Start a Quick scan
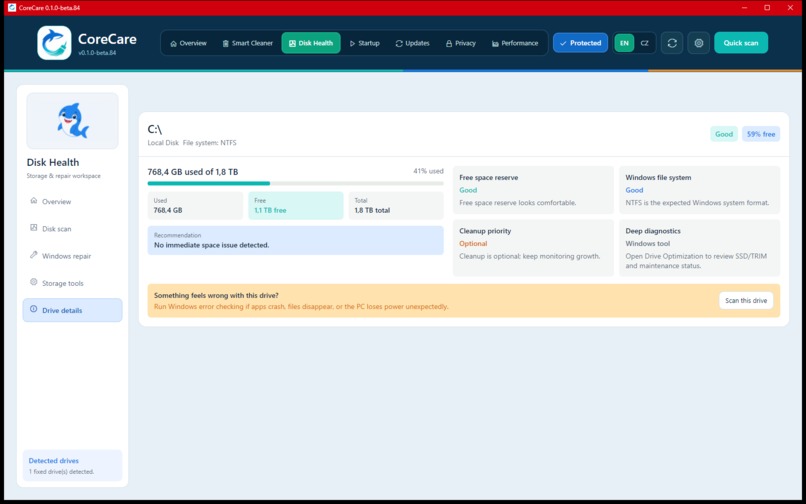Image resolution: width=806 pixels, height=504 pixels. [741, 43]
